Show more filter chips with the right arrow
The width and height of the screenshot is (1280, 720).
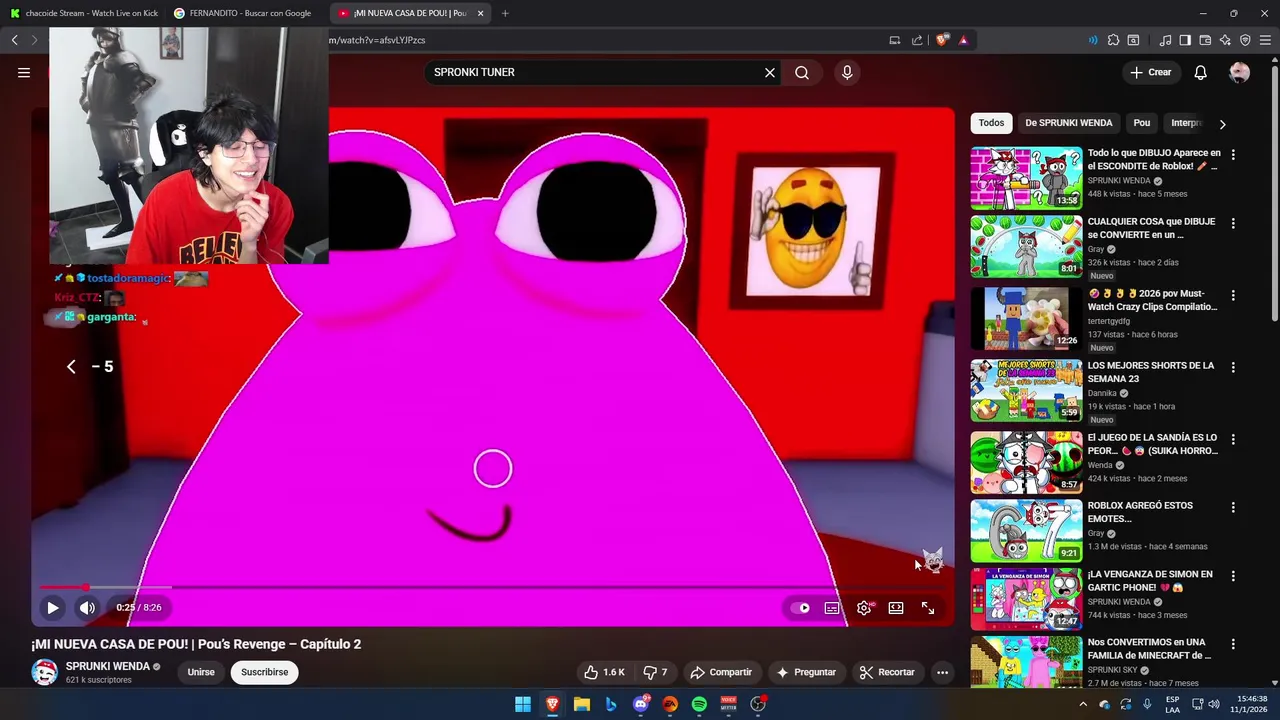point(1222,124)
